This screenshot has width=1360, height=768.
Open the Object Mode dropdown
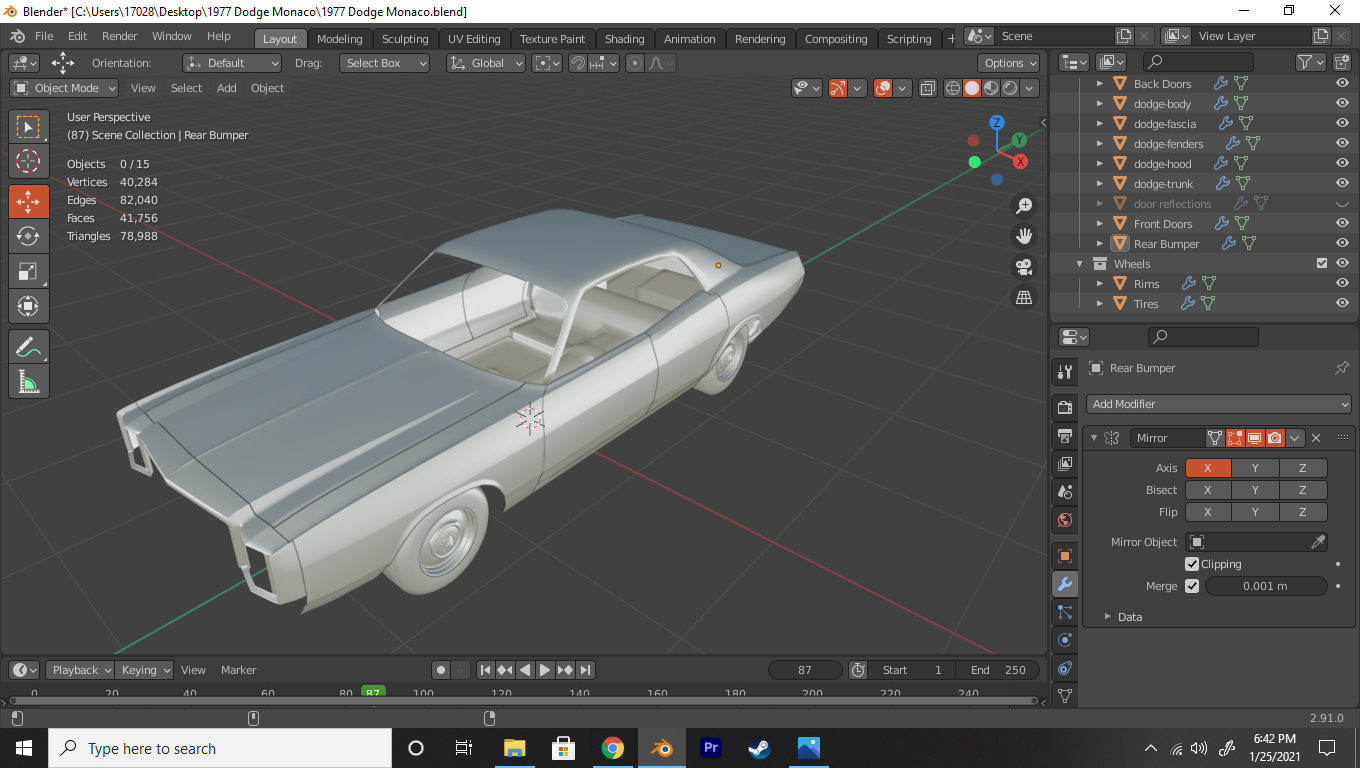(x=65, y=88)
